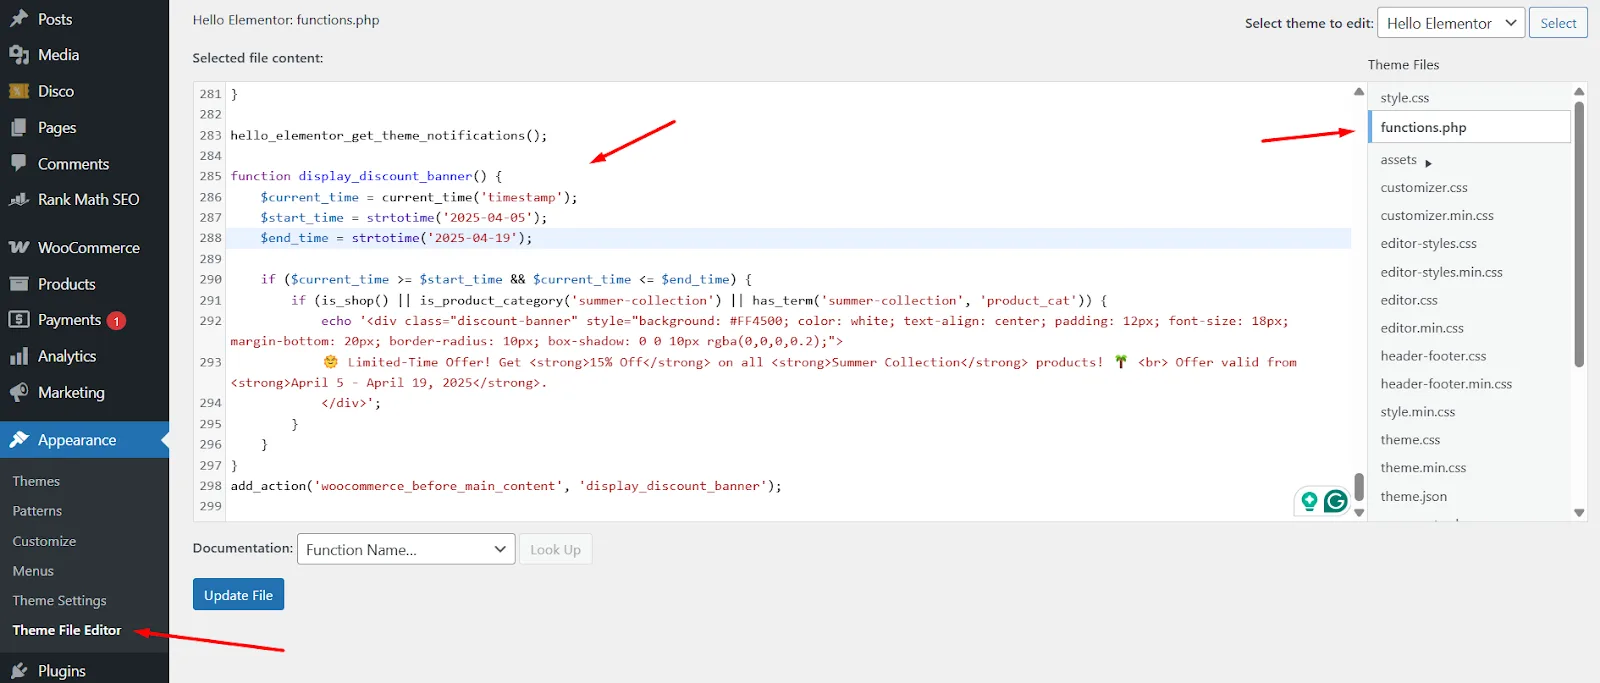
Task: Open Theme Settings submenu link
Action: pyautogui.click(x=59, y=601)
